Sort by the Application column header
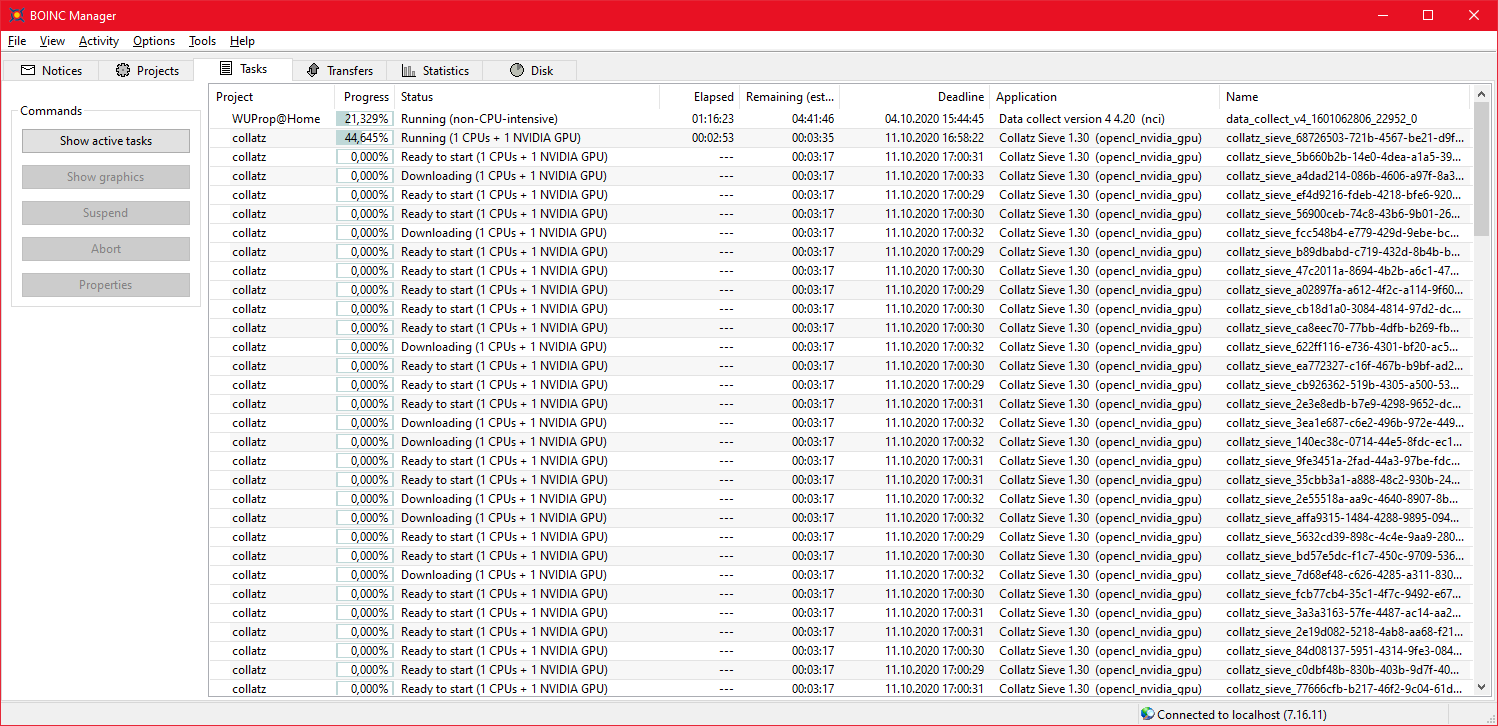Image resolution: width=1498 pixels, height=726 pixels. 1105,97
